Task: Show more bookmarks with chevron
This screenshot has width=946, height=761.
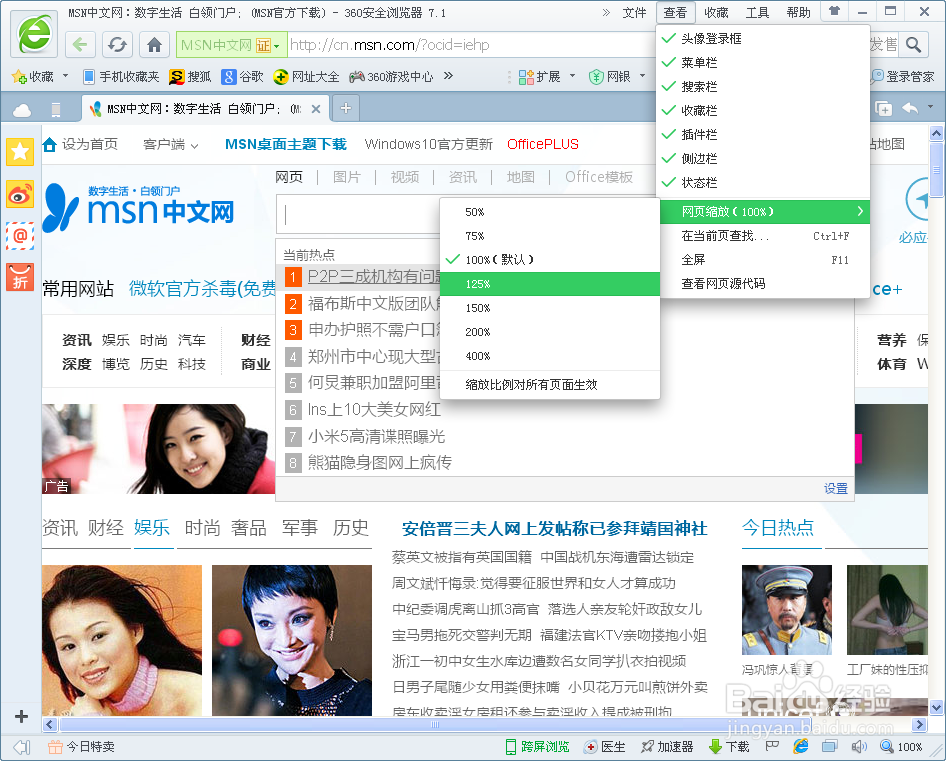Action: pos(448,75)
